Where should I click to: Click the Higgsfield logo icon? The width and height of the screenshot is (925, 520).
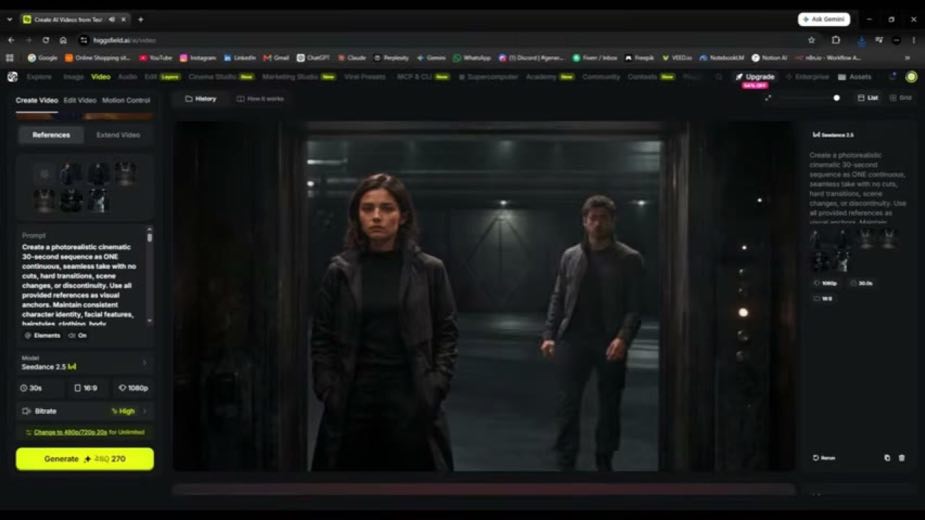(12, 77)
